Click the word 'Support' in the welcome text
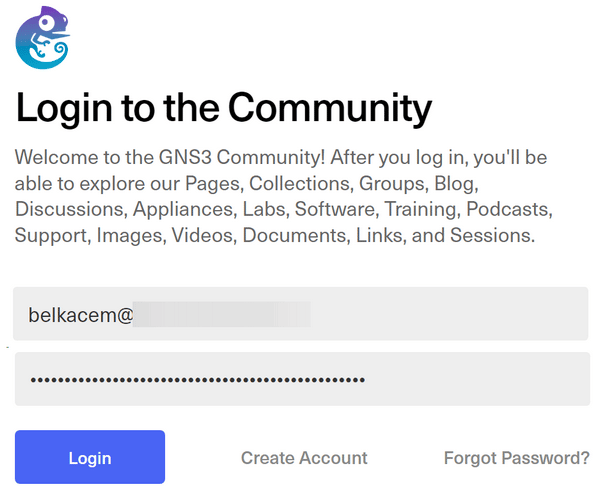The image size is (600, 486). point(48,237)
